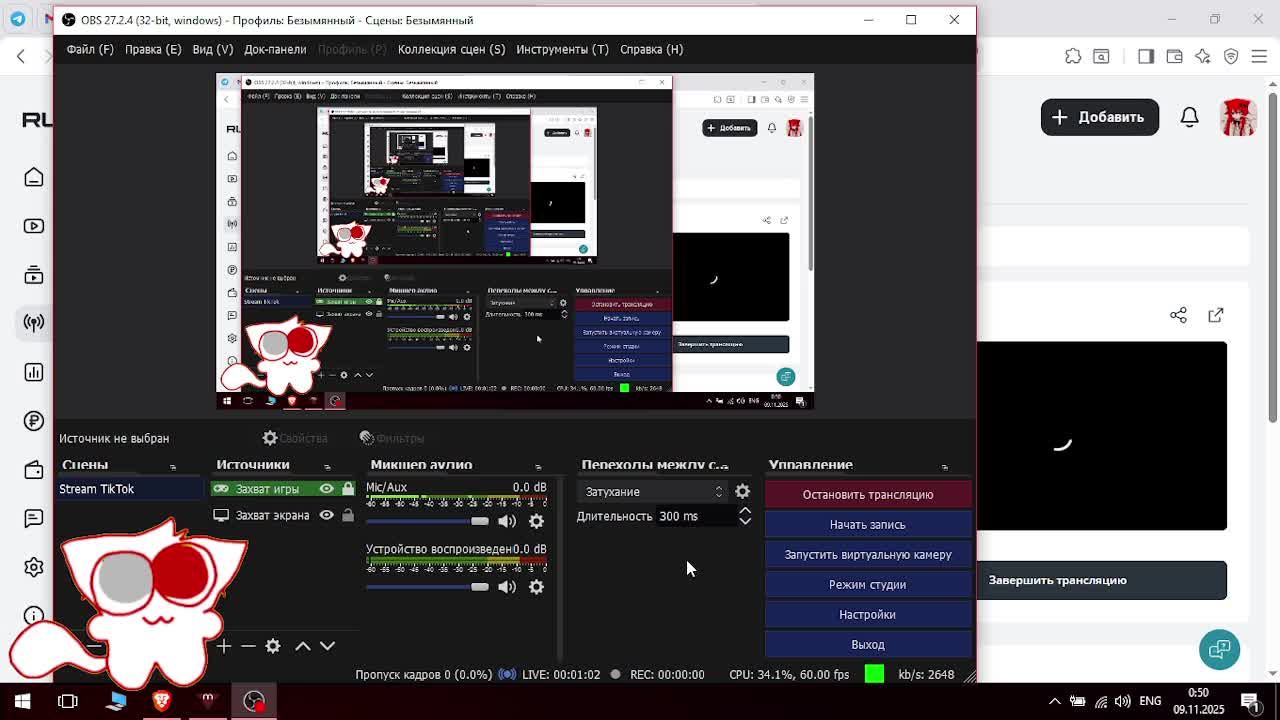This screenshot has width=1280, height=720.
Task: Click the share icon above stream player
Action: (x=1178, y=315)
